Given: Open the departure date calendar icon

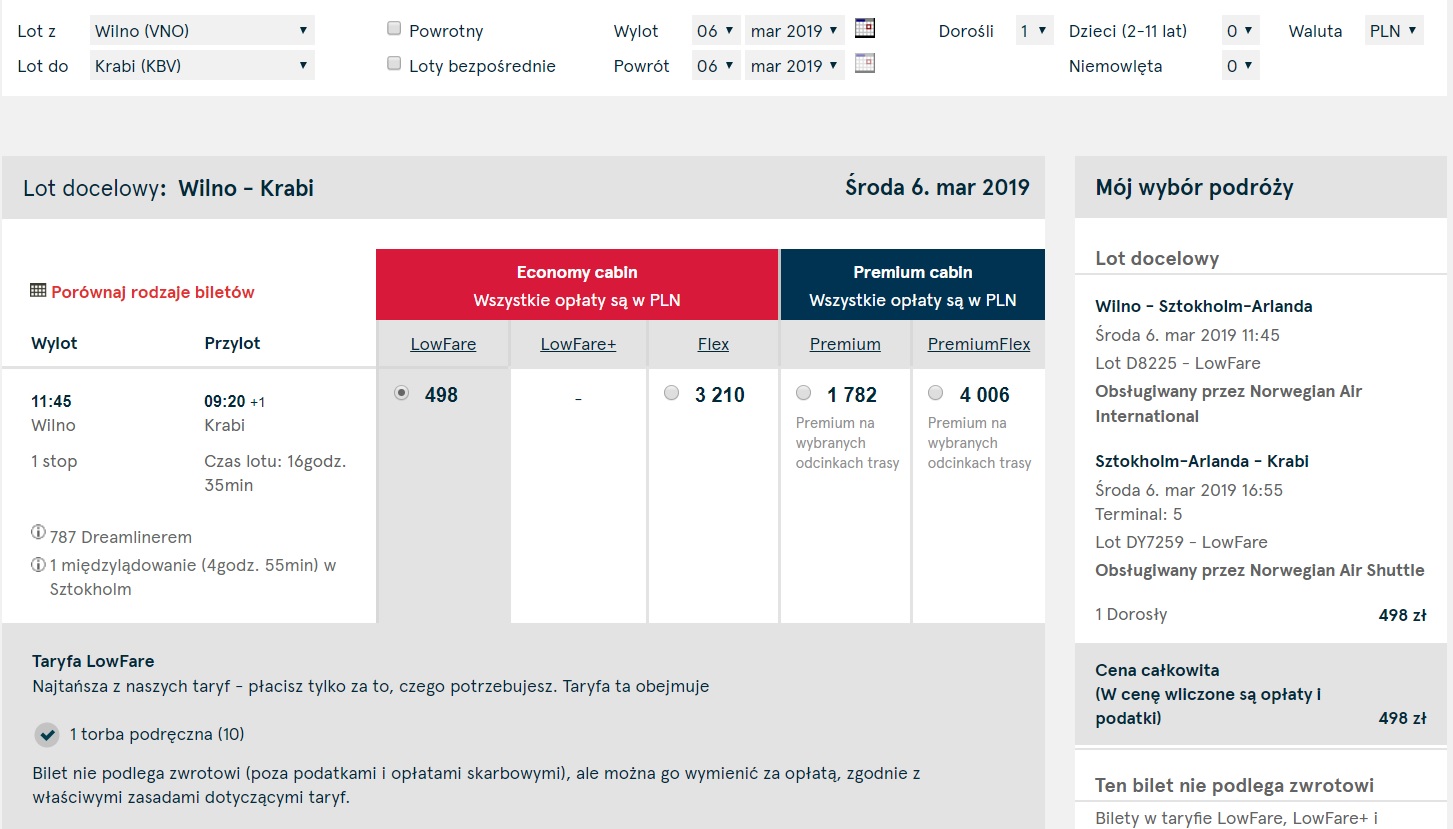Looking at the screenshot, I should coord(865,28).
